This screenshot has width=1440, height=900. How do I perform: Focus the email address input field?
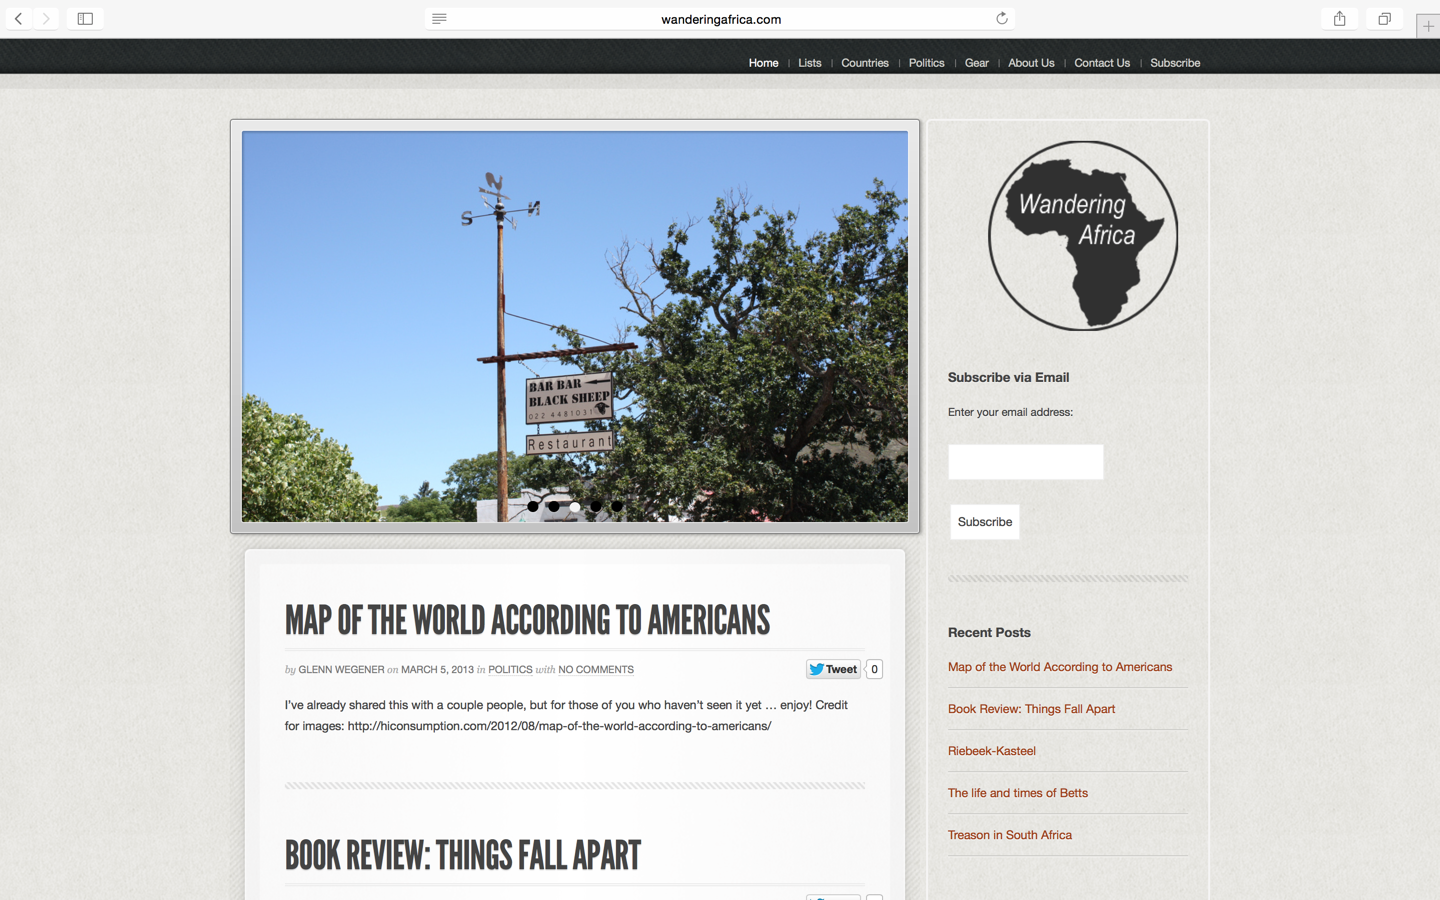(1025, 462)
